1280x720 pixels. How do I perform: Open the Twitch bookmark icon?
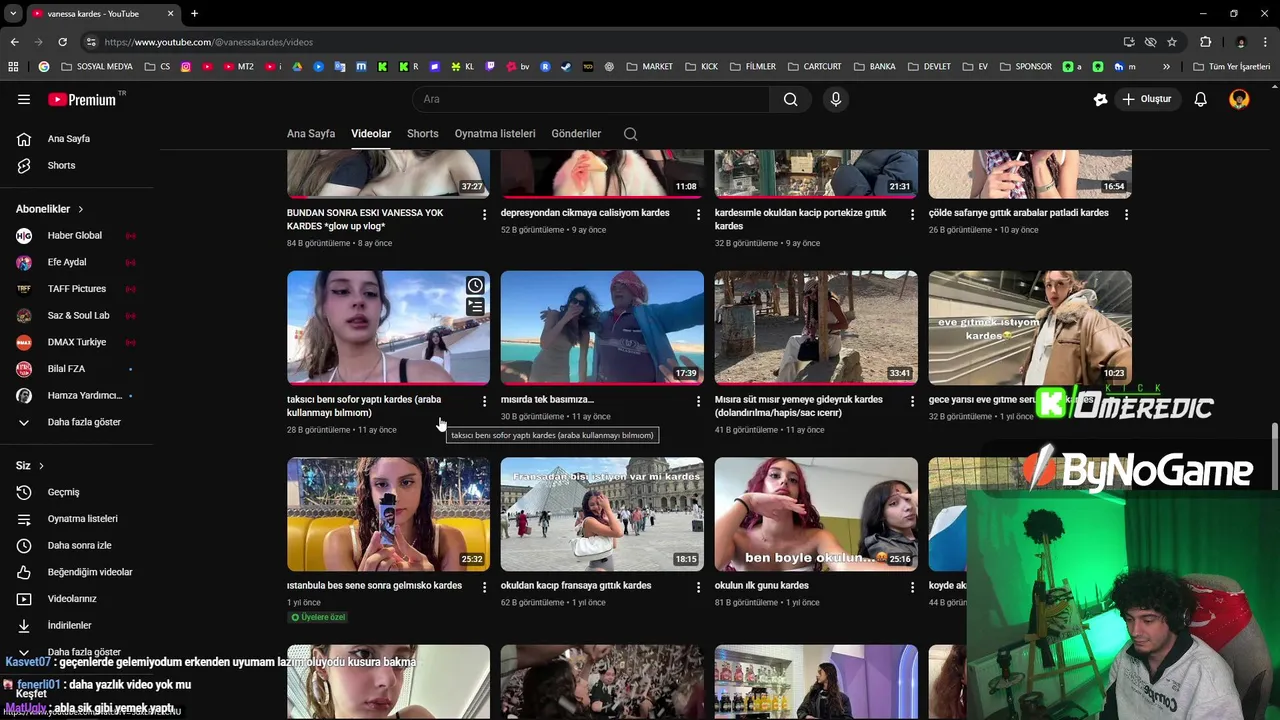coord(490,67)
